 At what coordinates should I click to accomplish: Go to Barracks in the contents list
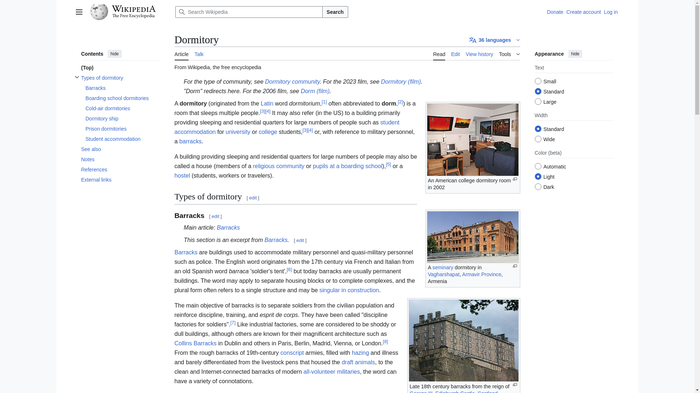95,88
